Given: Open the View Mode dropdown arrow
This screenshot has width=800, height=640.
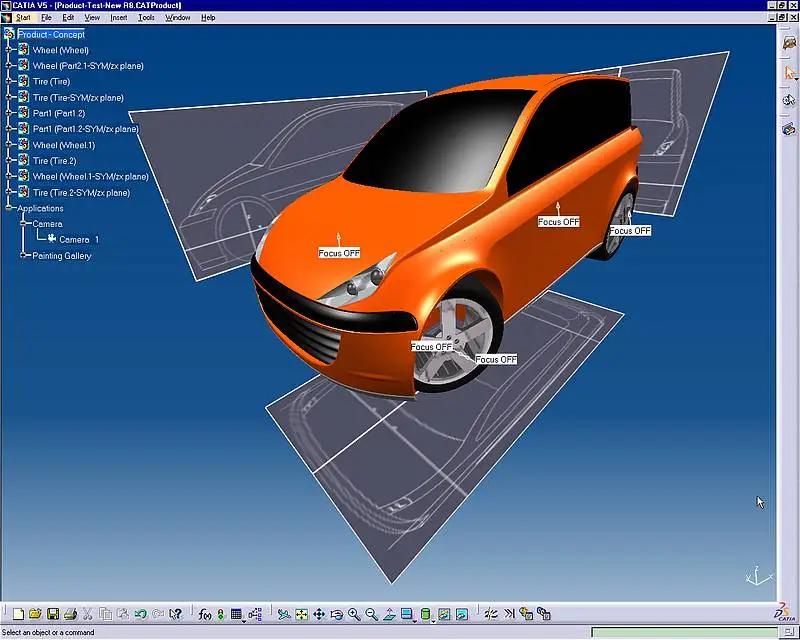Looking at the screenshot, I should [x=433, y=621].
